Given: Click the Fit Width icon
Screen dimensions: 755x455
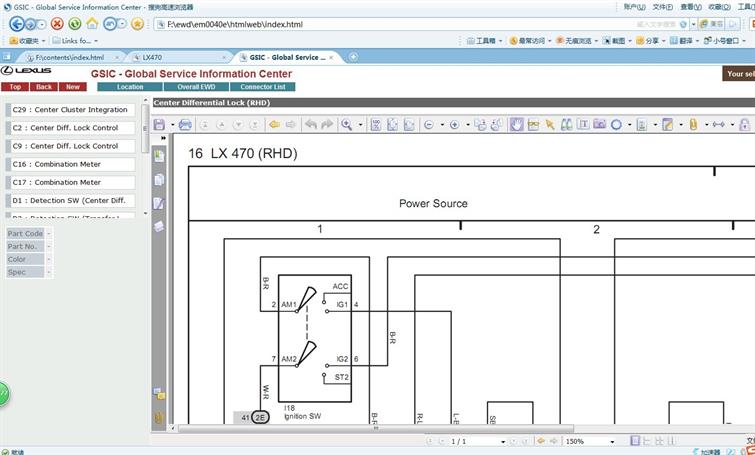Looking at the screenshot, I should 409,125.
